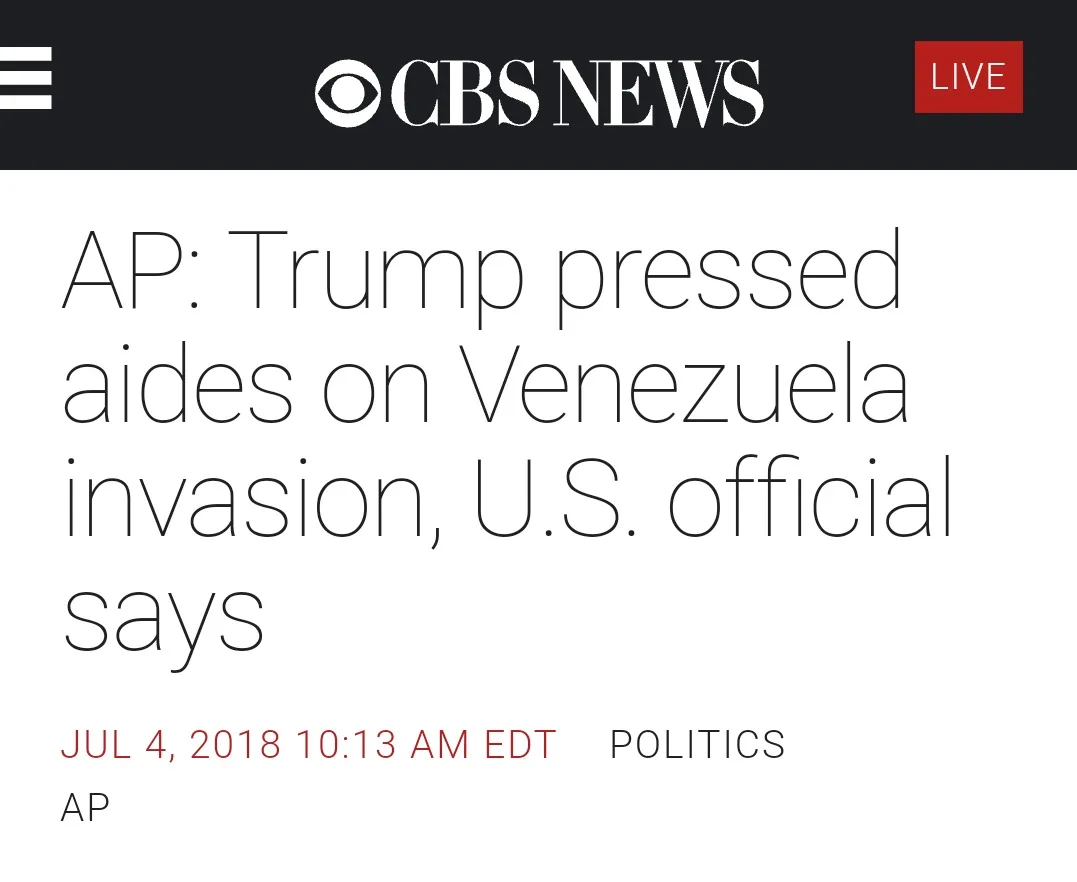Click the AP byline under the date
Screen dimensions: 1077x882
pos(85,807)
